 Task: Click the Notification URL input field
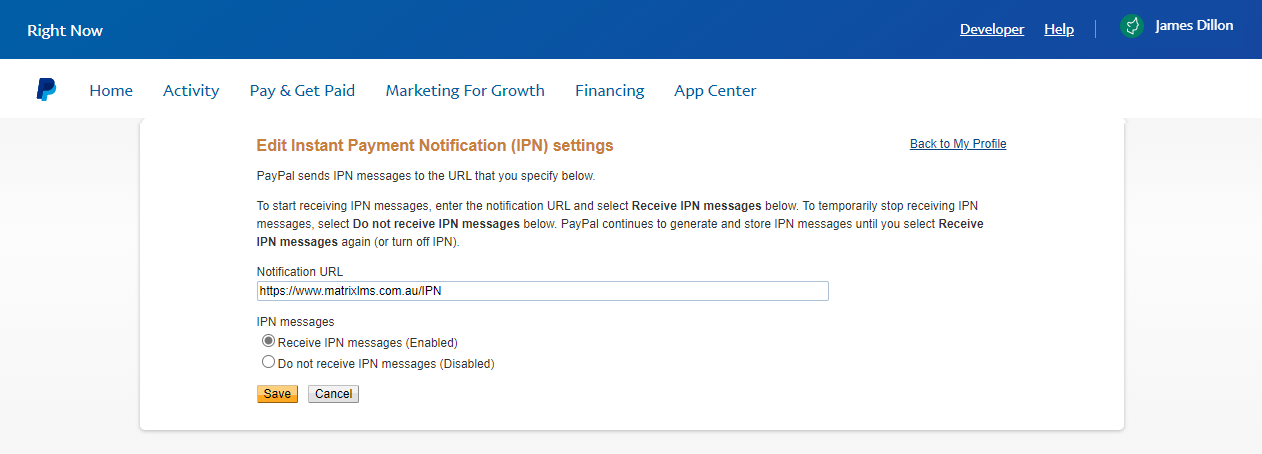coord(543,291)
